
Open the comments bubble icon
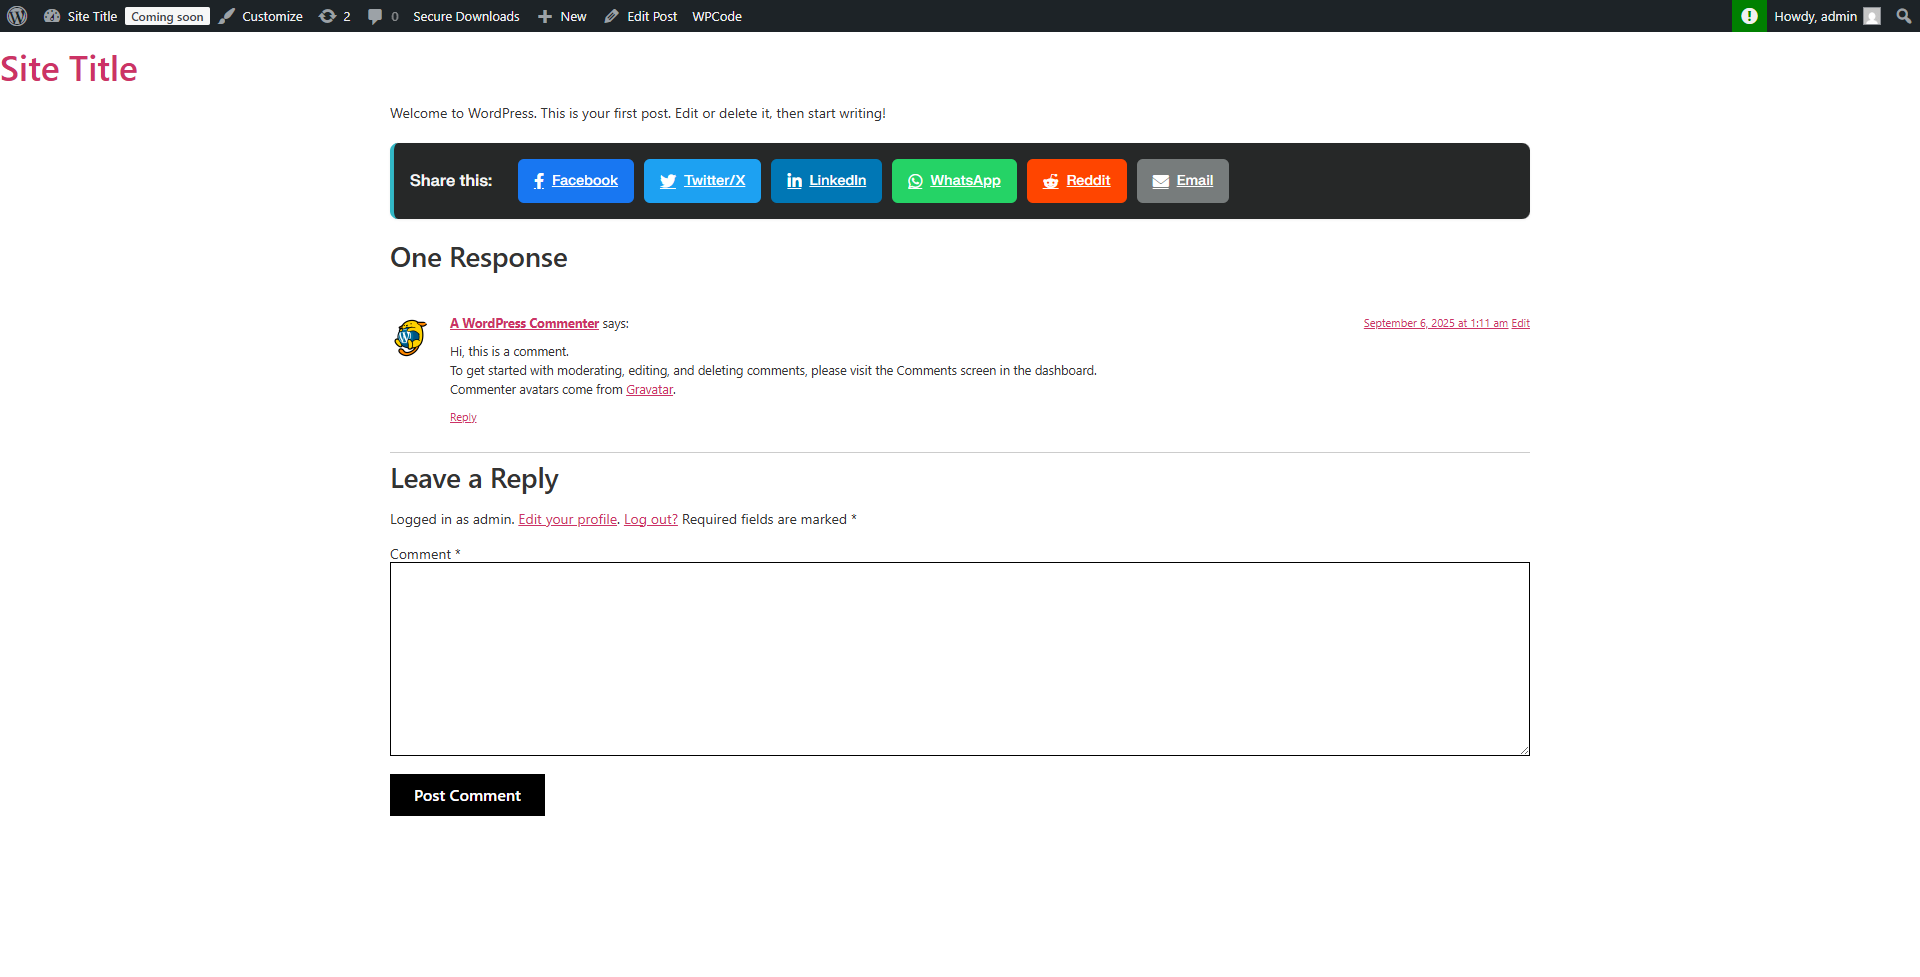(x=382, y=16)
